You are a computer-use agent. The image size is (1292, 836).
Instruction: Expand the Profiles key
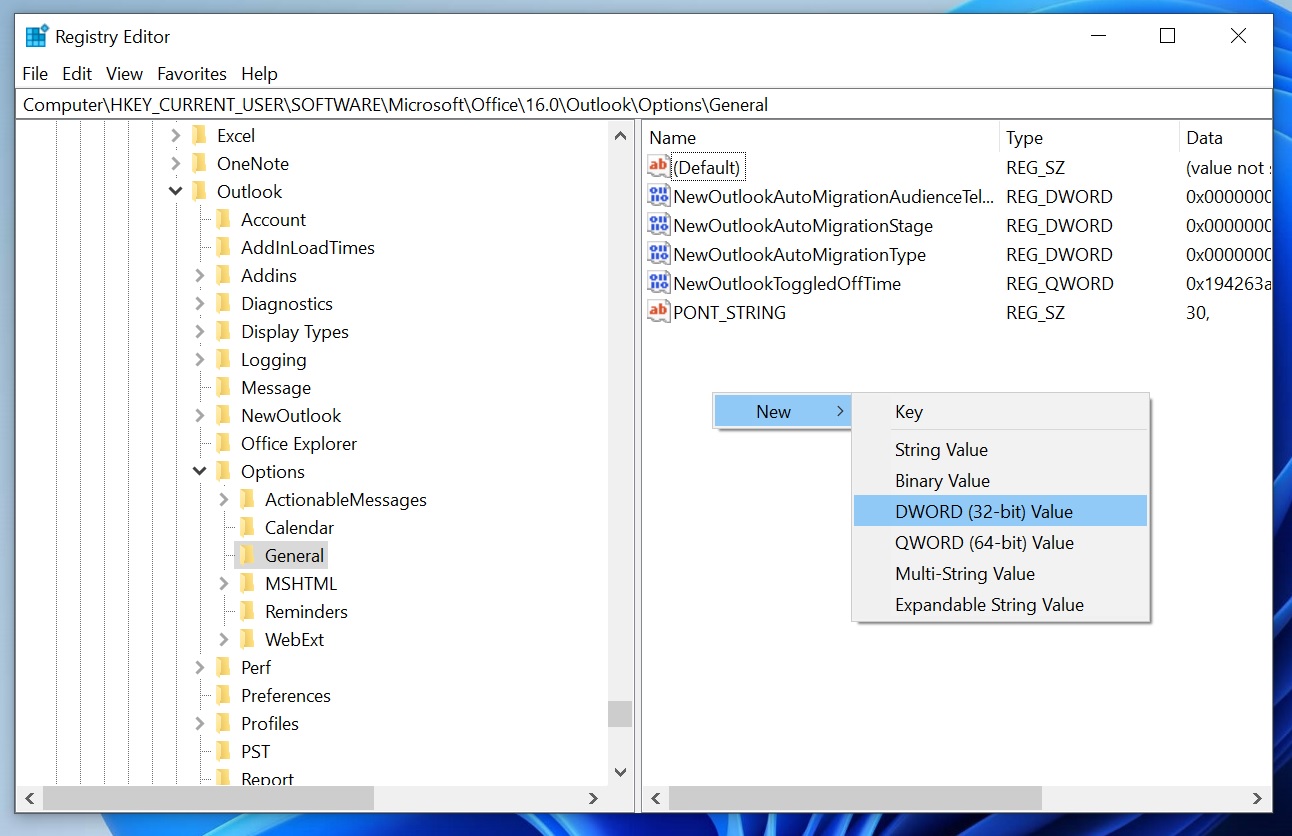coord(200,724)
